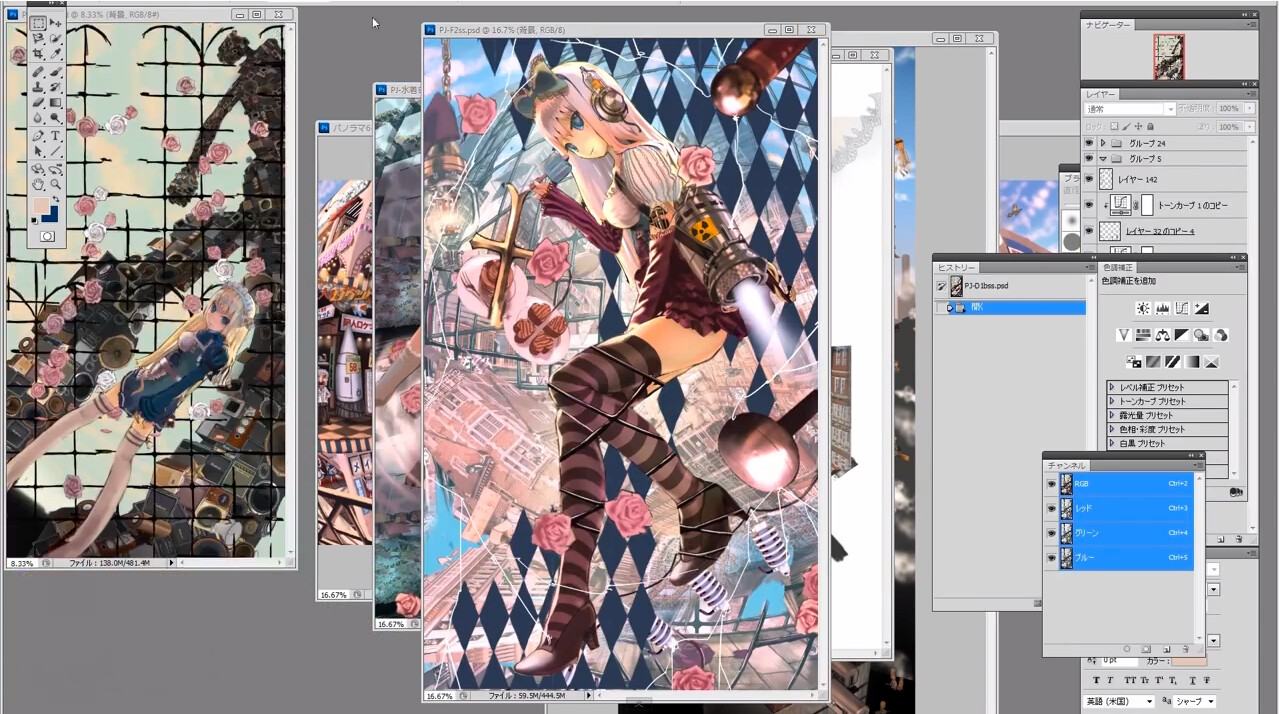Screen dimensions: 1279x714
Task: Hide the グループ 24 layer group
Action: click(x=1089, y=143)
